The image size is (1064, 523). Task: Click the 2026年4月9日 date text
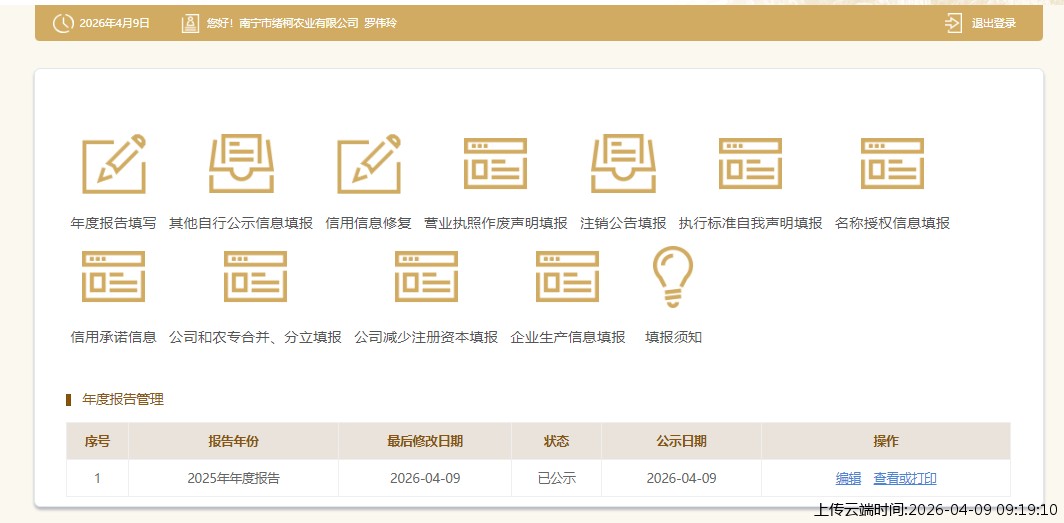pos(115,23)
